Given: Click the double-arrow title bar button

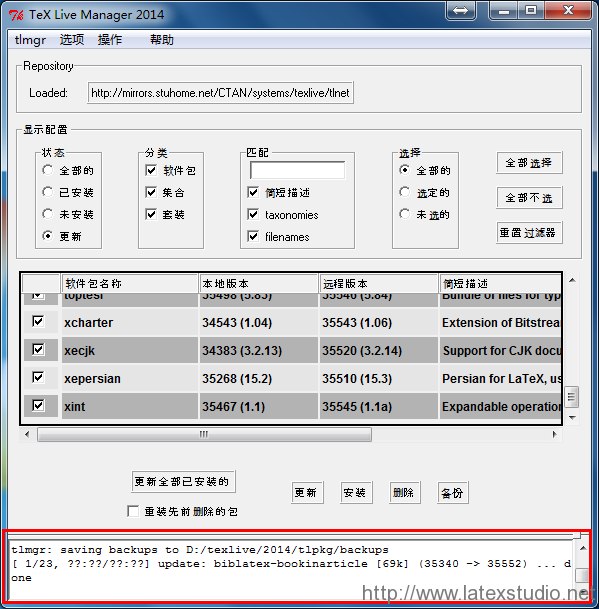Looking at the screenshot, I should click(461, 10).
